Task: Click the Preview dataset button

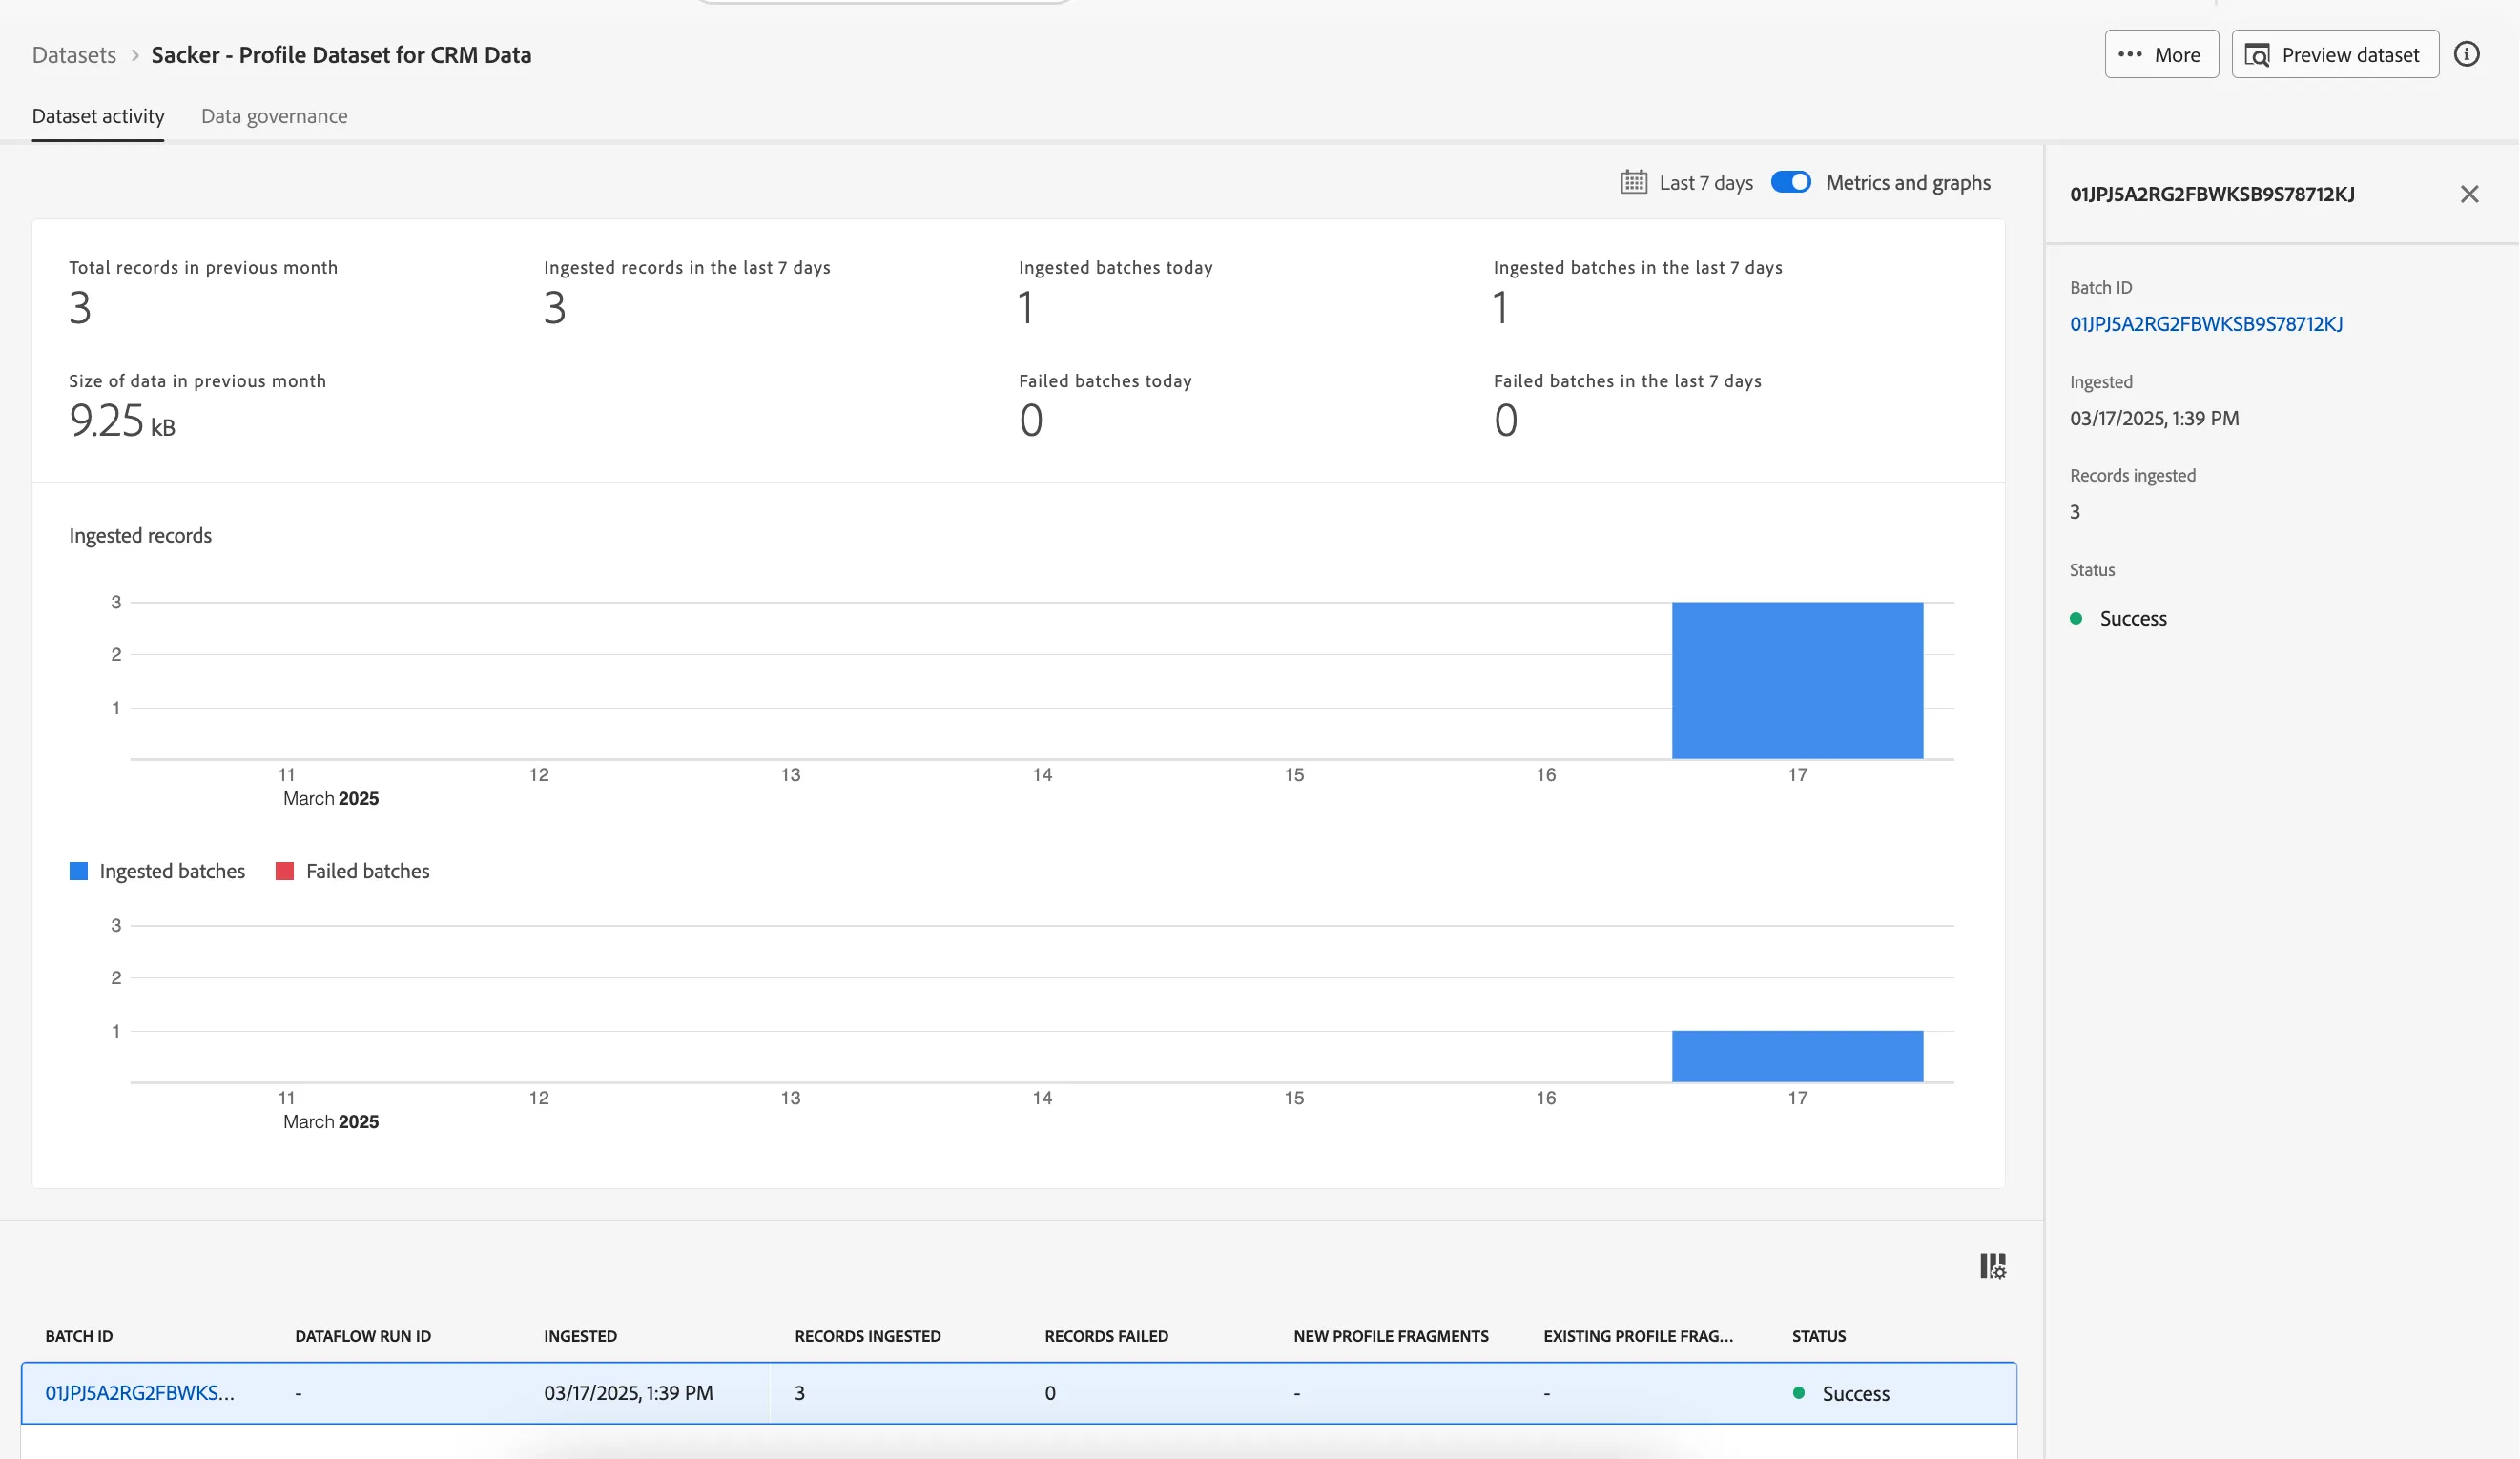Action: [x=2335, y=54]
